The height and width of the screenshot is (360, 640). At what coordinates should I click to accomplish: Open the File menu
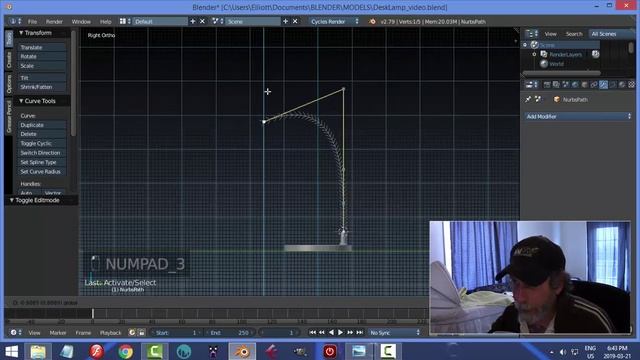tap(32, 22)
